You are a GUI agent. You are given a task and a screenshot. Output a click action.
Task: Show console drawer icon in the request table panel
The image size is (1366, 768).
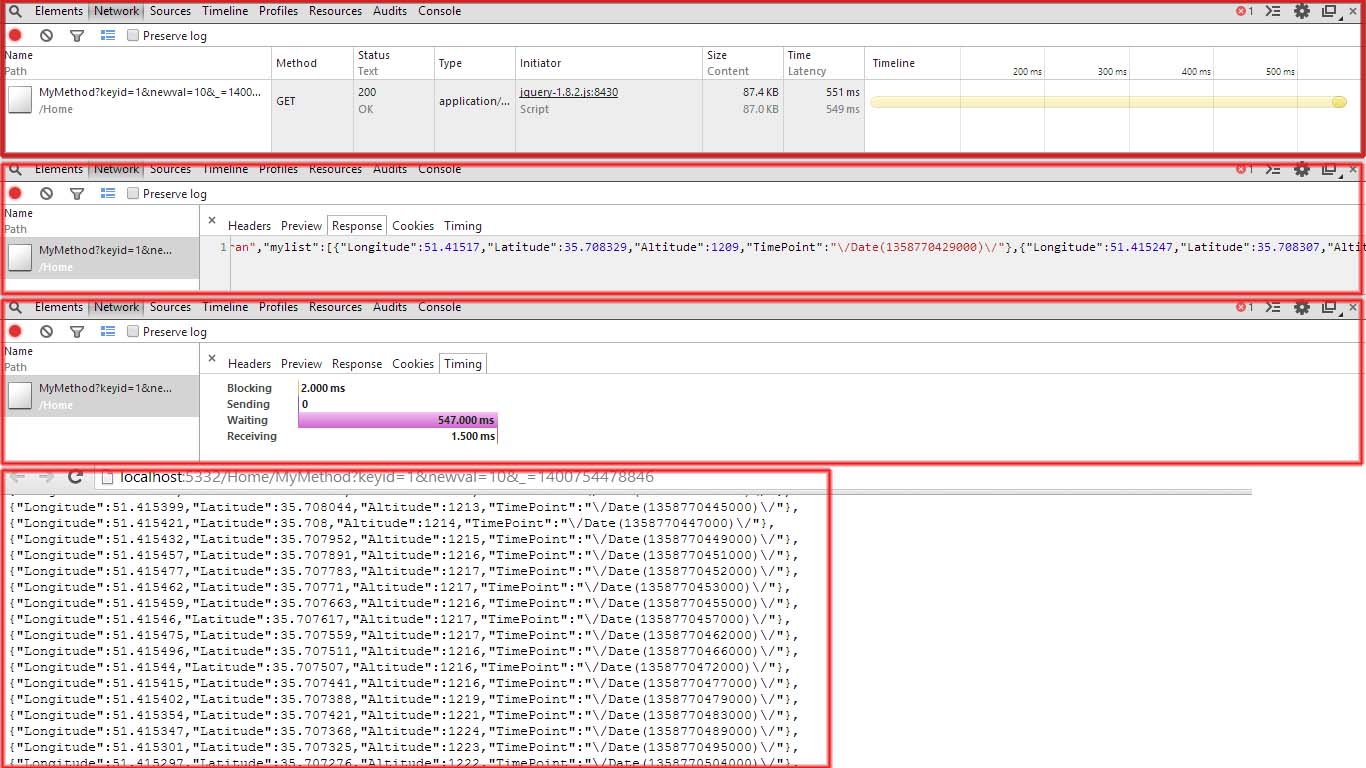click(x=1272, y=11)
